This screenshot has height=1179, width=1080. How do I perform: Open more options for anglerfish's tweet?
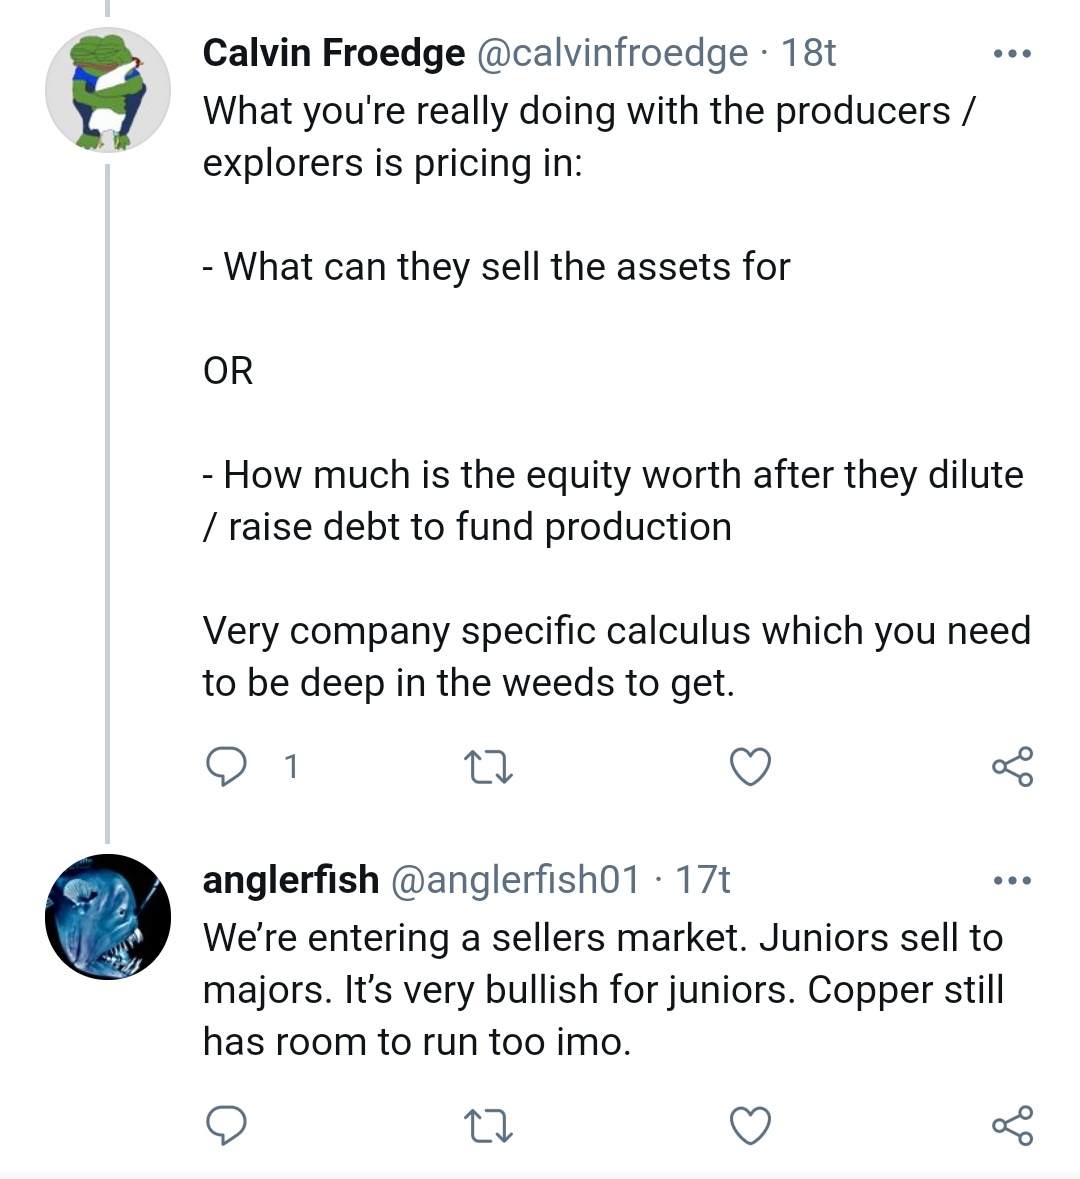(1012, 881)
